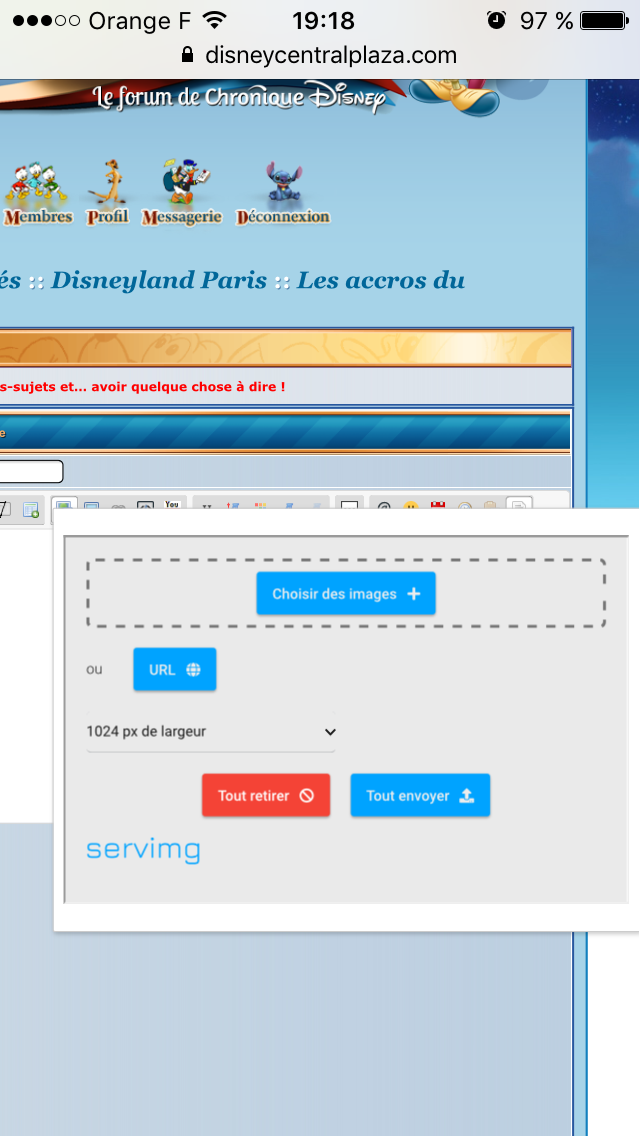Viewport: 640px width, 1136px height.
Task: Click the Choisir des images button
Action: 346,593
